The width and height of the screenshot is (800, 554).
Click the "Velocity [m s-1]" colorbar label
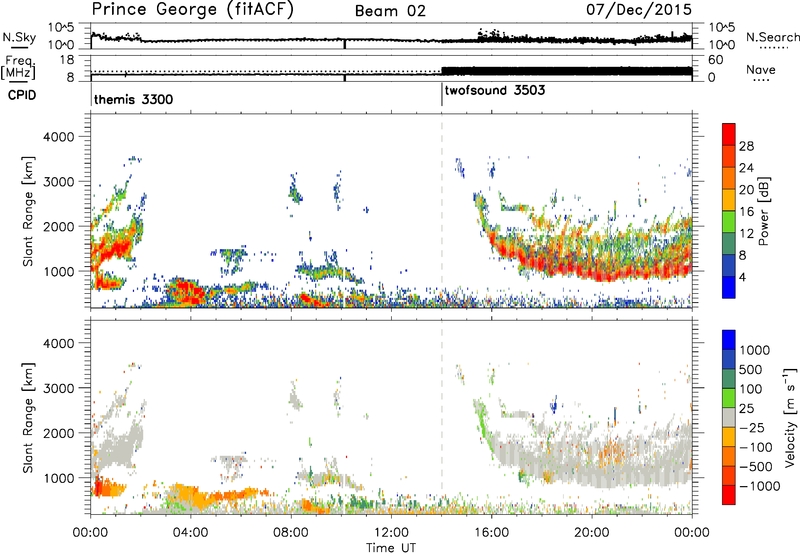790,417
